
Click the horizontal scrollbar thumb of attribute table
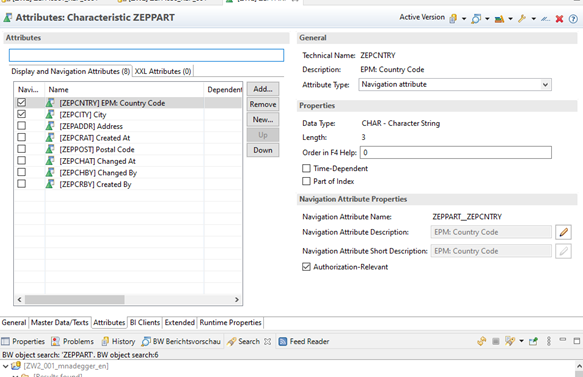(x=75, y=300)
